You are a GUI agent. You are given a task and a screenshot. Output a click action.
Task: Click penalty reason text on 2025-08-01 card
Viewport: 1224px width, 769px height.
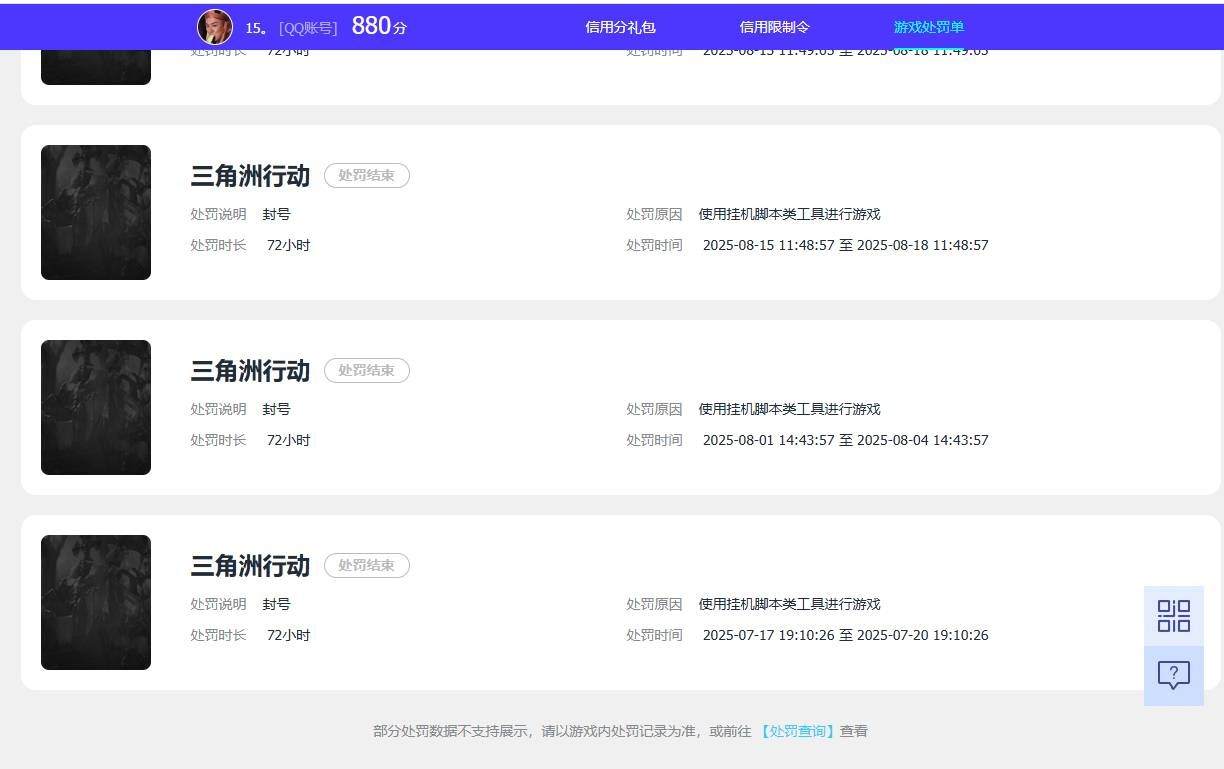click(789, 409)
